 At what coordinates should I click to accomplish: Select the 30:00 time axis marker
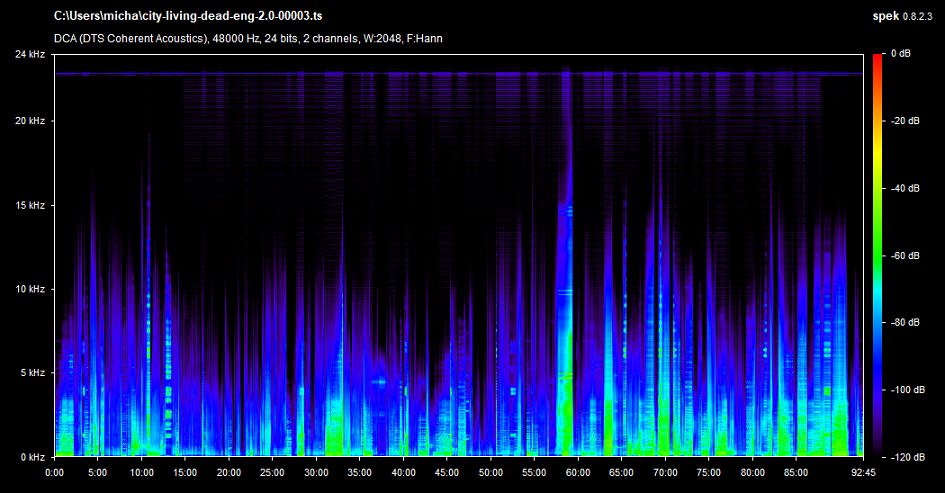(316, 472)
